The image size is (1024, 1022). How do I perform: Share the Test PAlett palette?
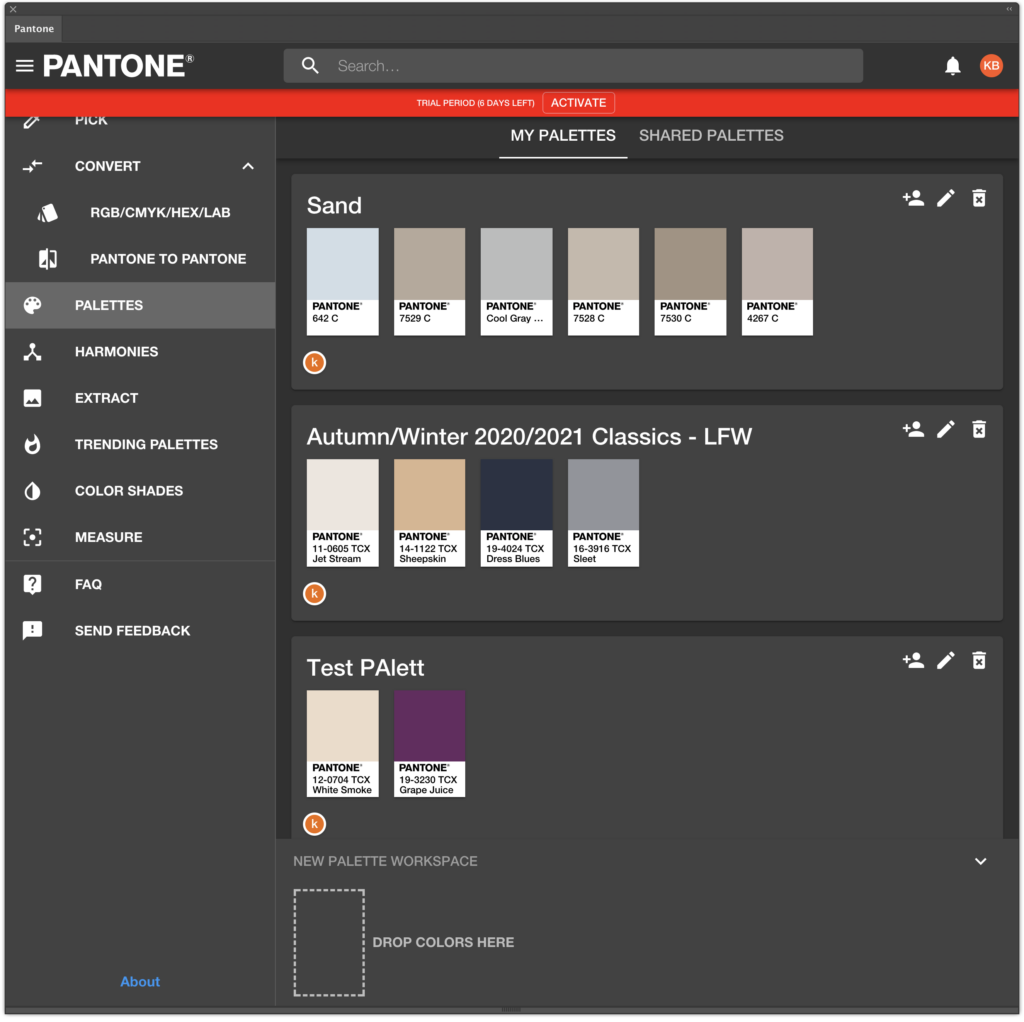coord(913,661)
